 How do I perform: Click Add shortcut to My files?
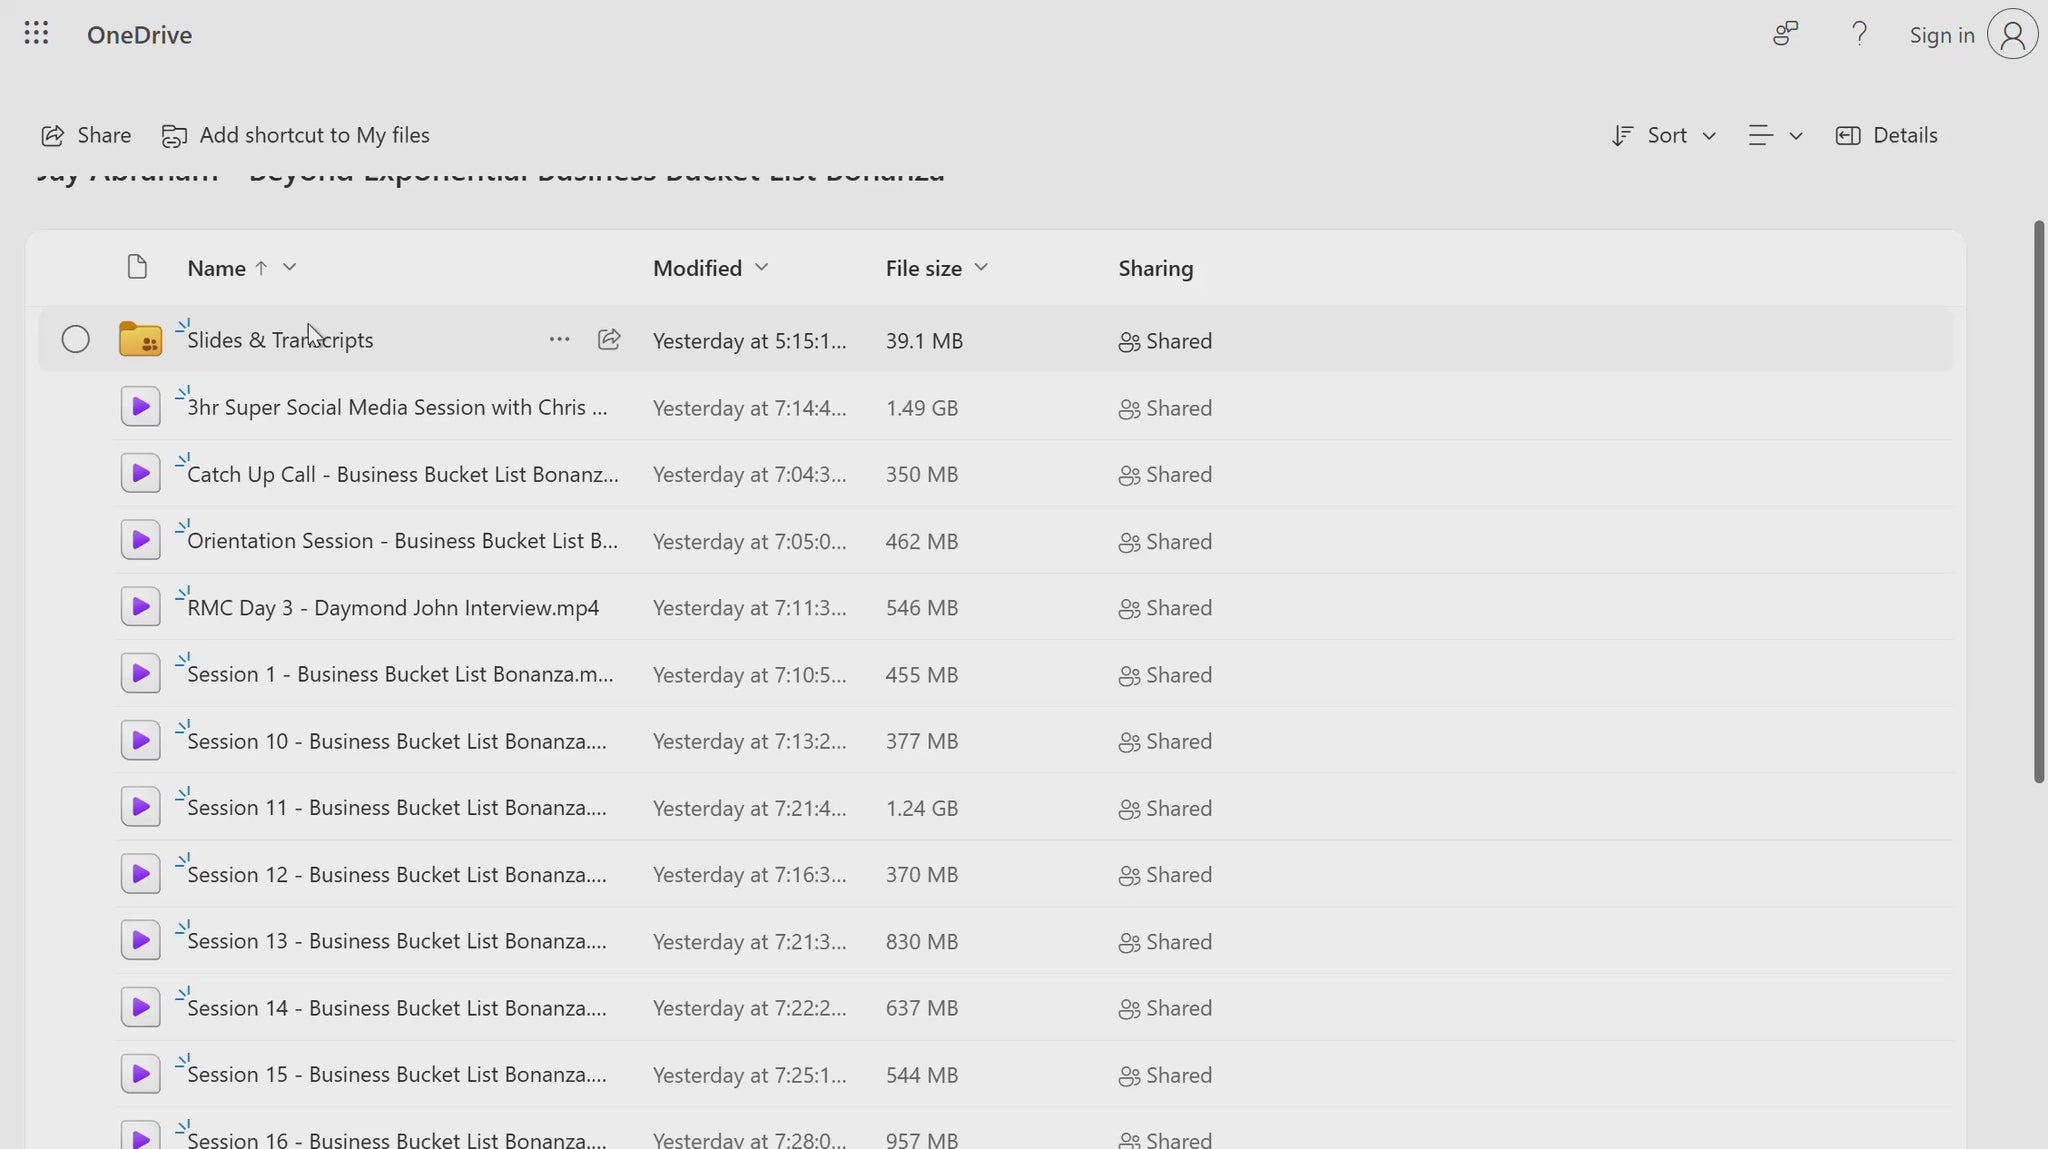click(295, 134)
